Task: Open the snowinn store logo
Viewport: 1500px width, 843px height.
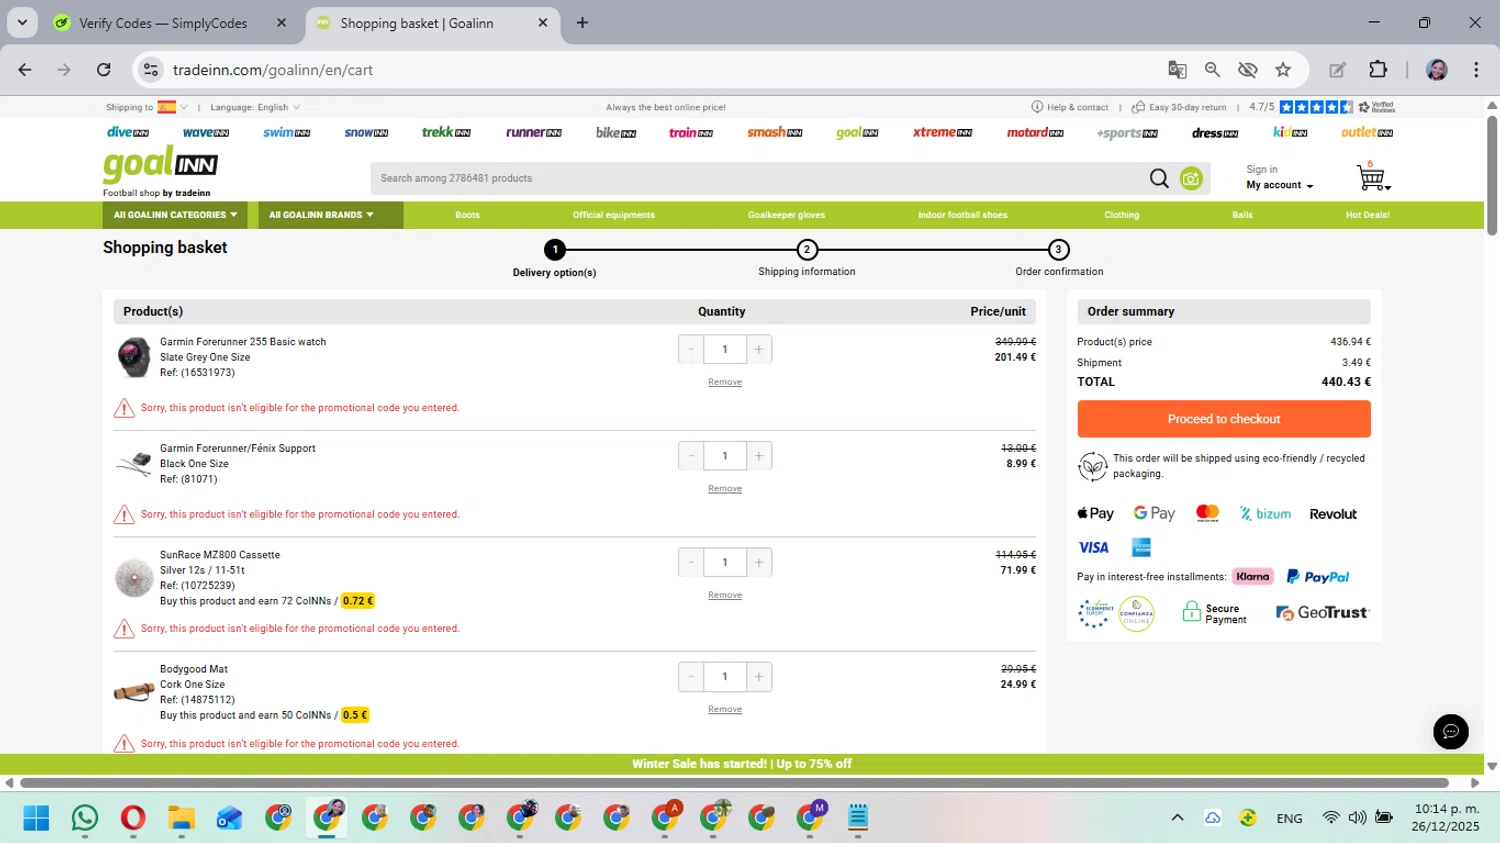Action: 366,132
